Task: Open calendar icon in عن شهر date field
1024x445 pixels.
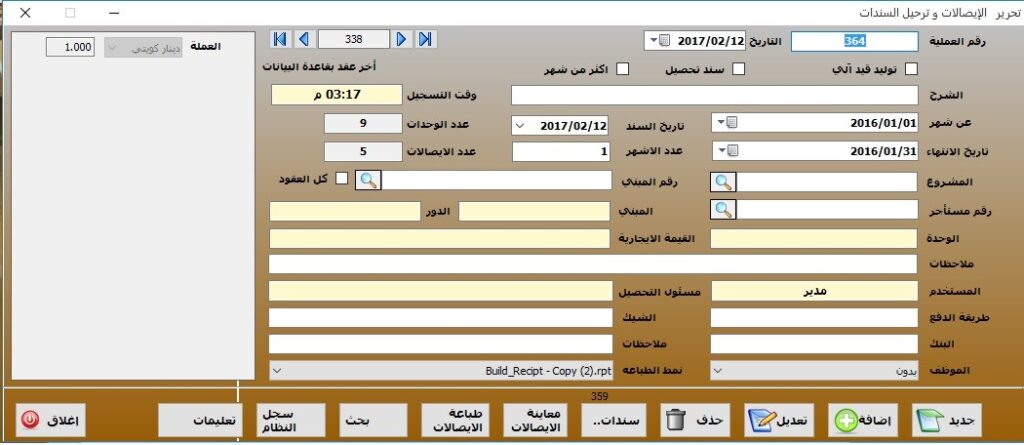Action: tap(726, 122)
